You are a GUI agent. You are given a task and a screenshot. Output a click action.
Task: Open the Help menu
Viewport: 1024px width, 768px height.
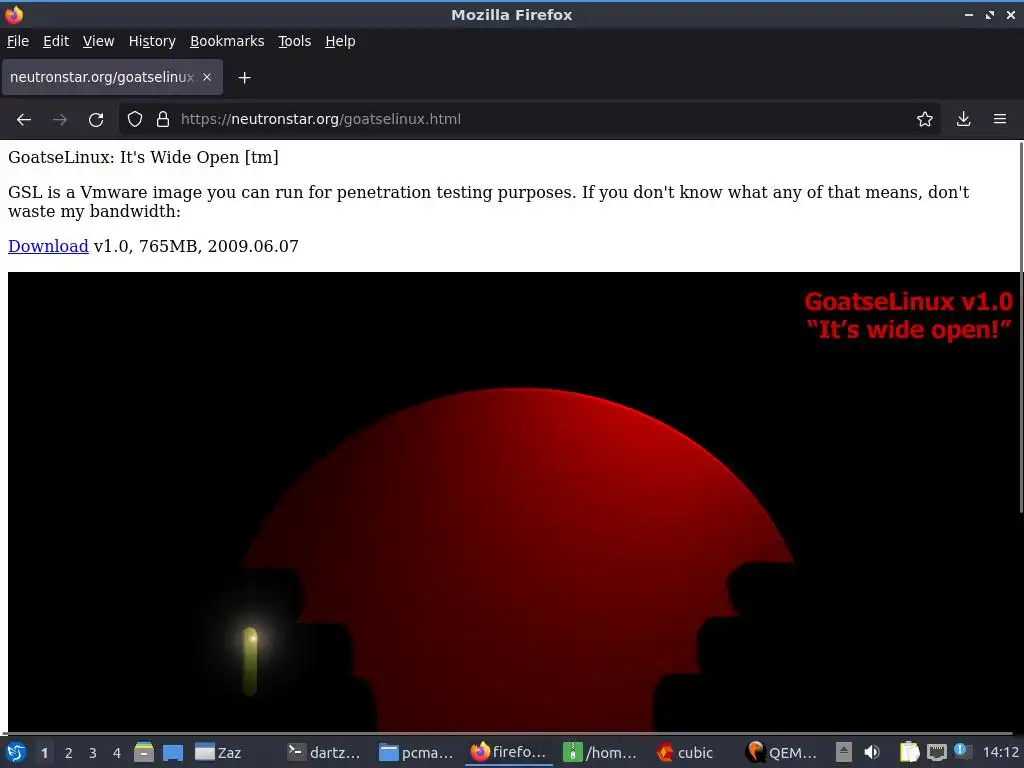click(340, 41)
